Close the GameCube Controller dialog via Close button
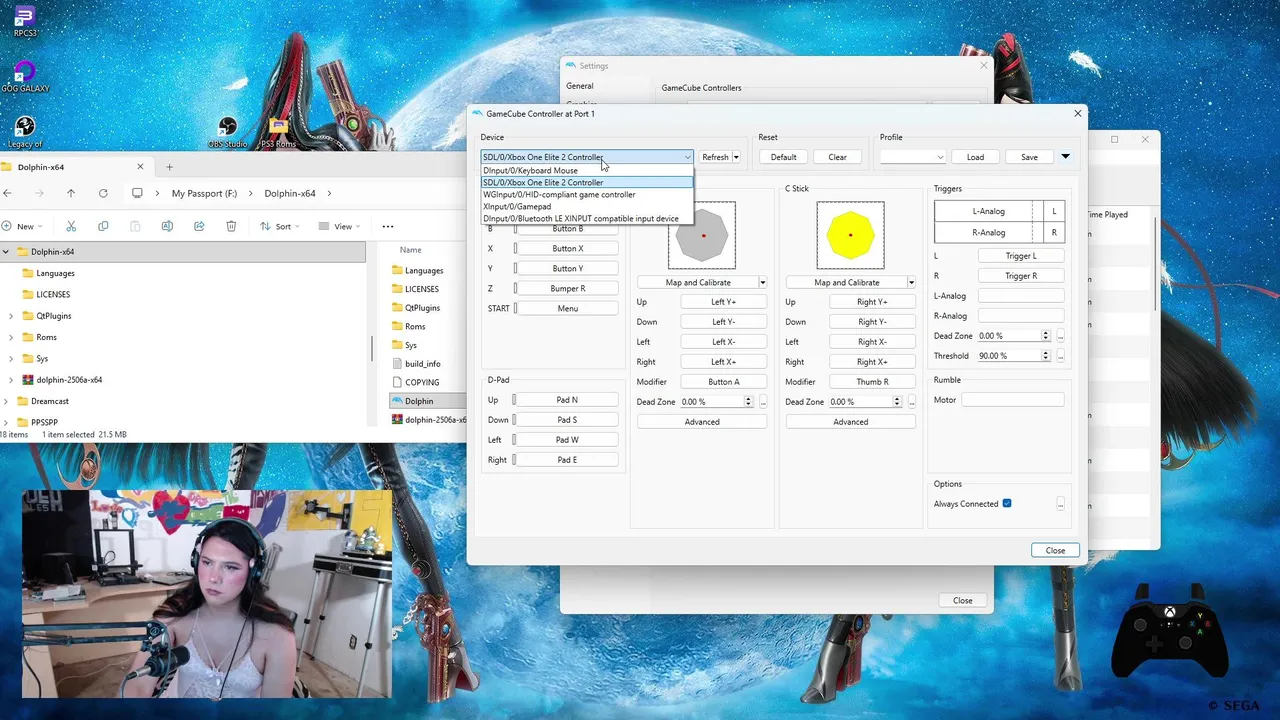The image size is (1280, 720). point(1055,550)
